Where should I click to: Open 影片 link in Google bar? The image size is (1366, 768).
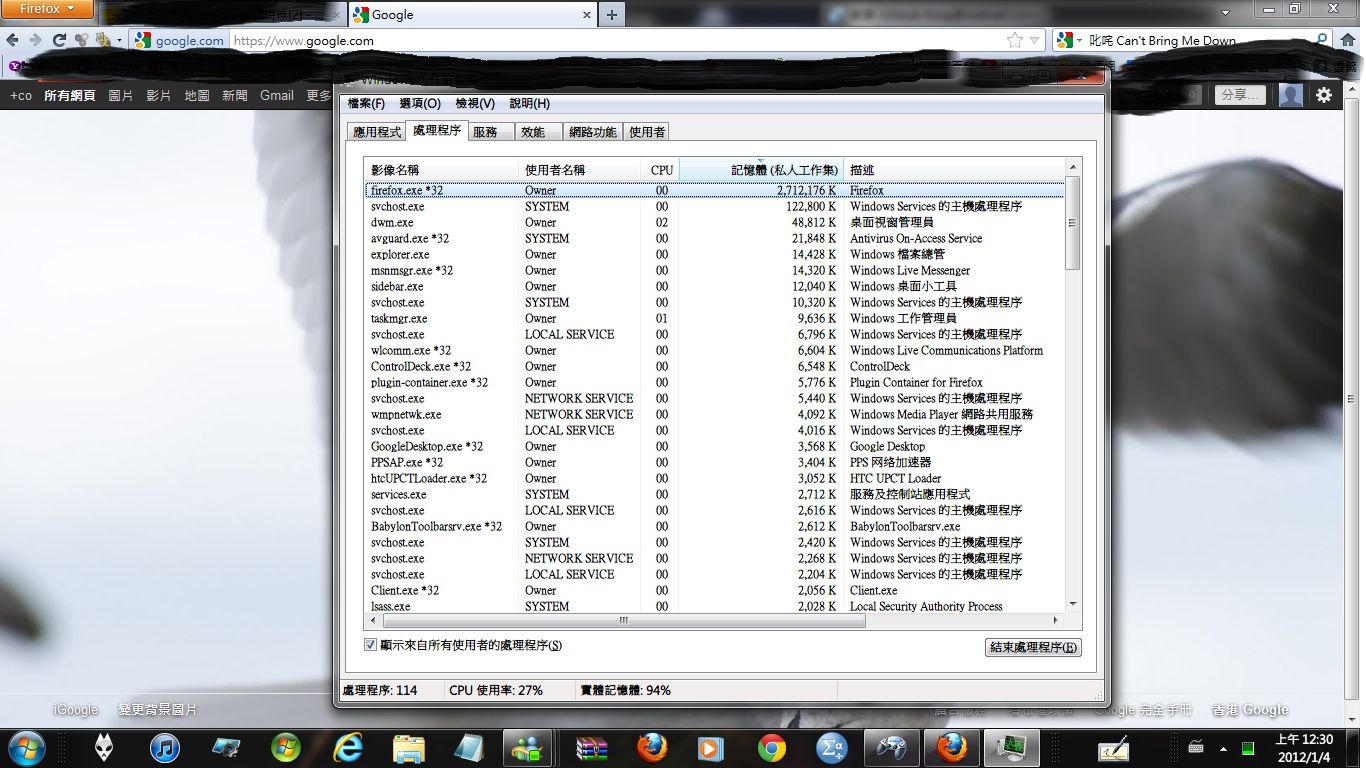[158, 95]
